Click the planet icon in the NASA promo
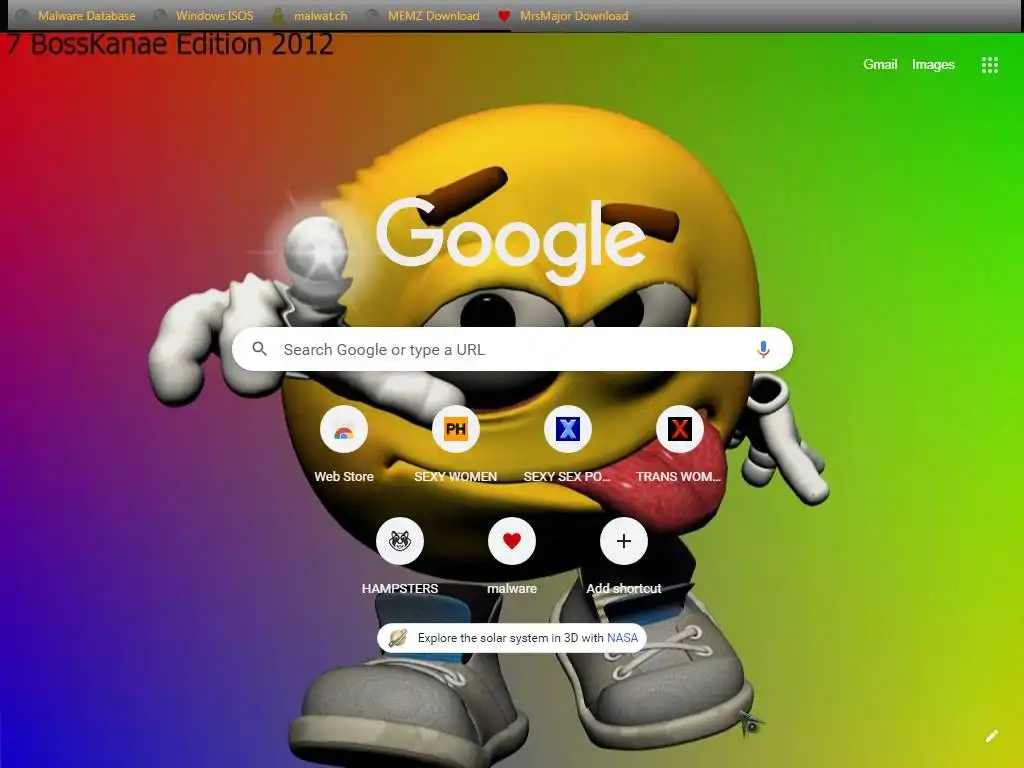1024x768 pixels. coord(398,637)
